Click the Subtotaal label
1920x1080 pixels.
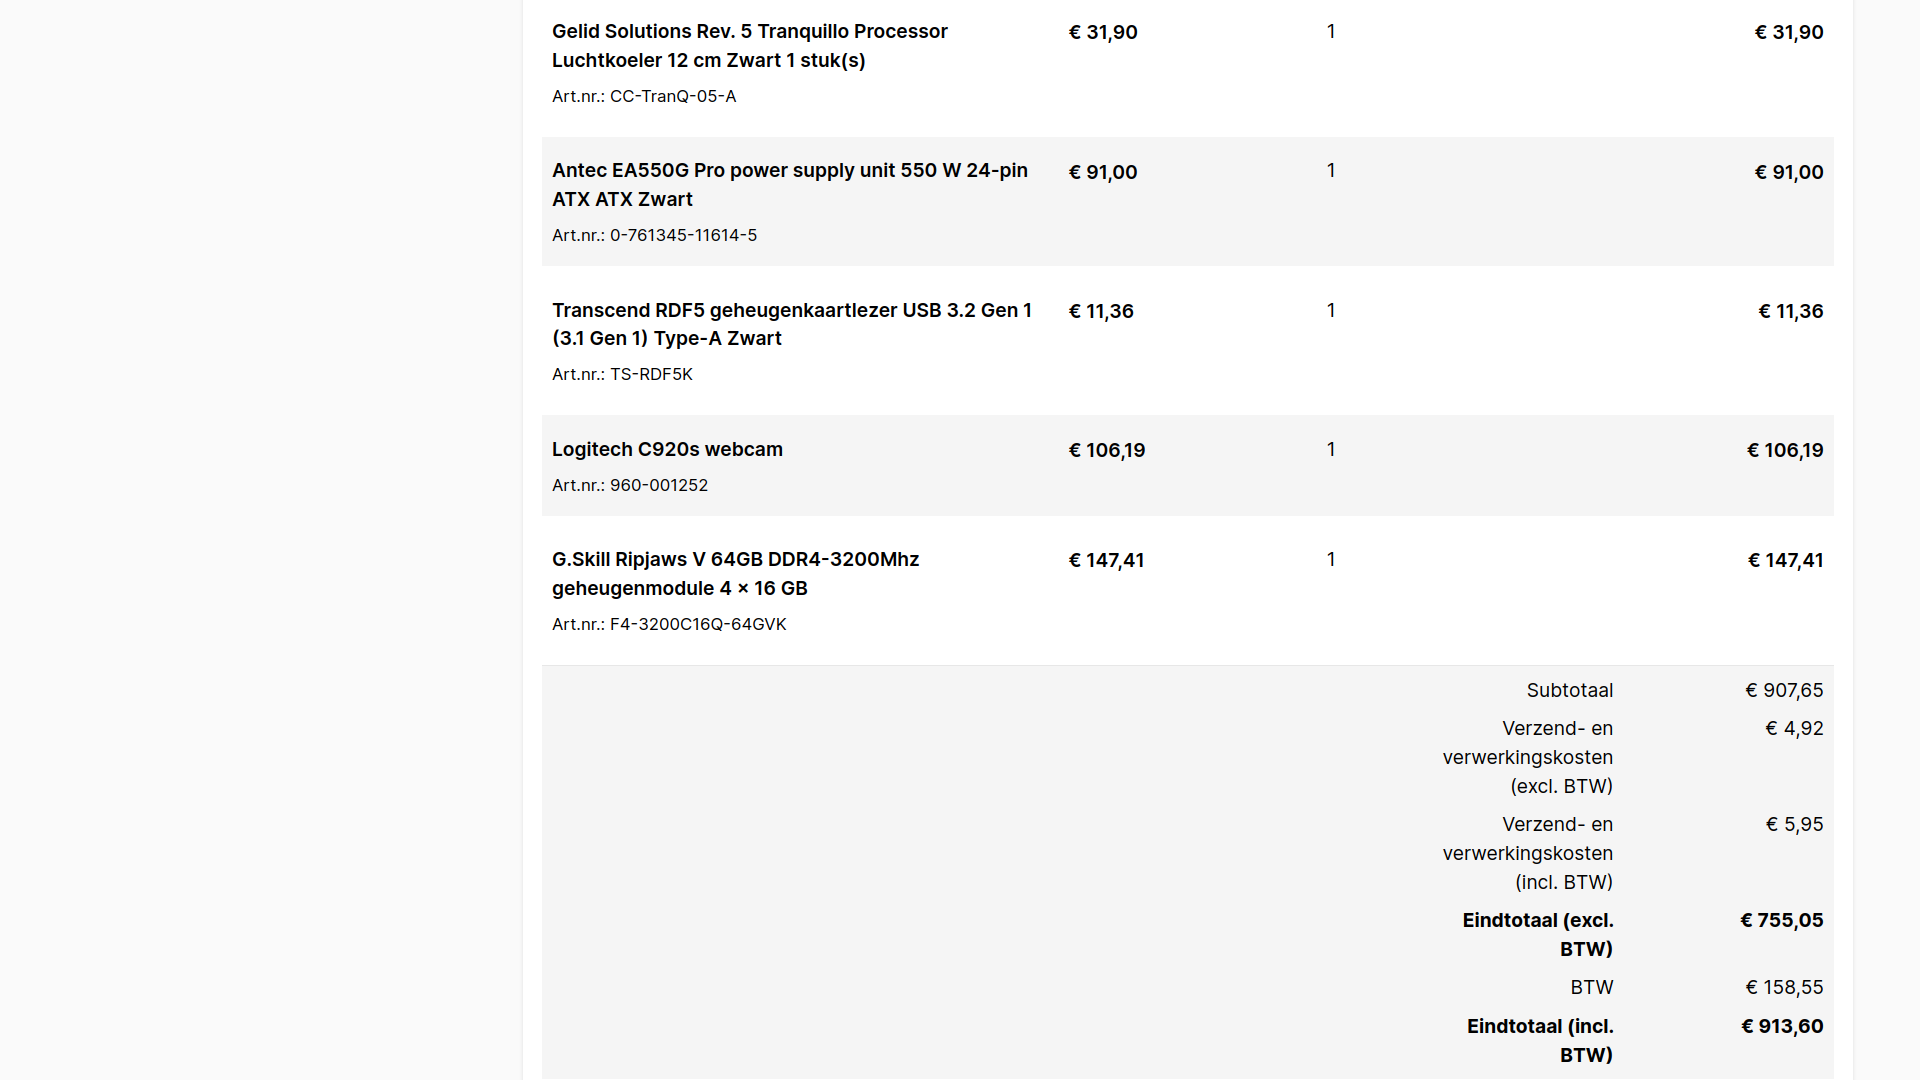pyautogui.click(x=1569, y=691)
